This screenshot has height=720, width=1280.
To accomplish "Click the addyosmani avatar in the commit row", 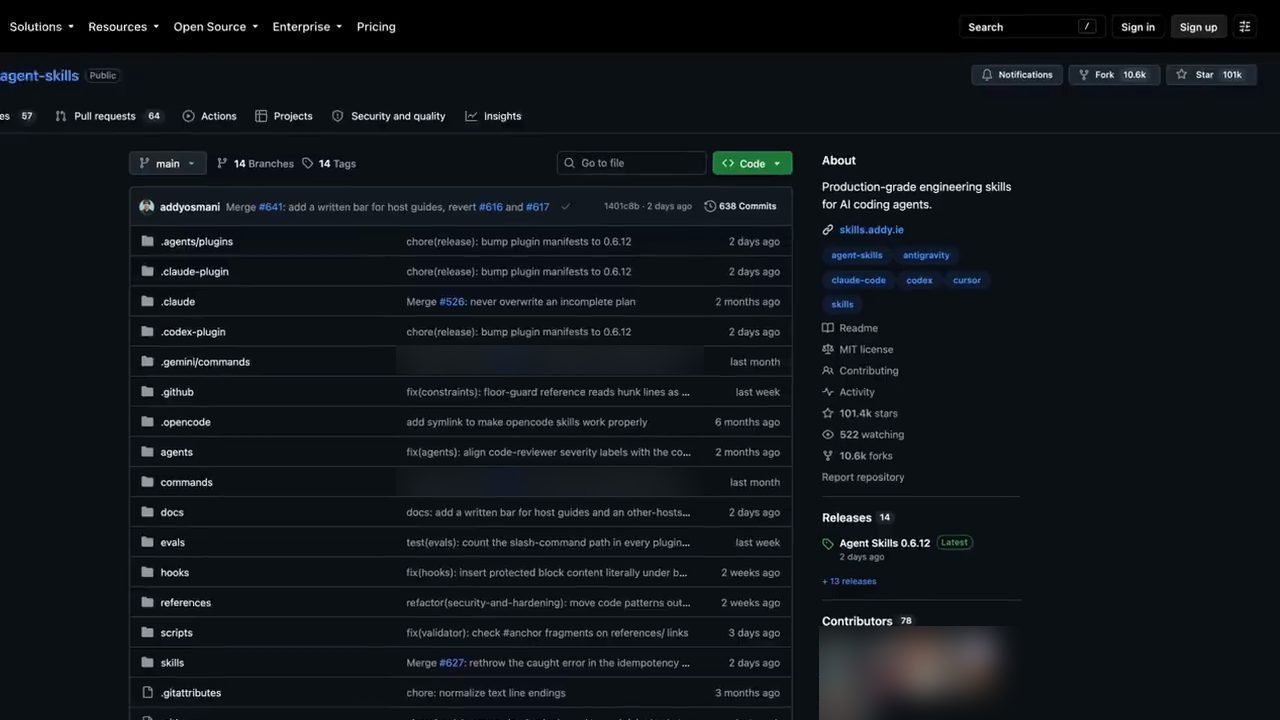I will click(147, 207).
